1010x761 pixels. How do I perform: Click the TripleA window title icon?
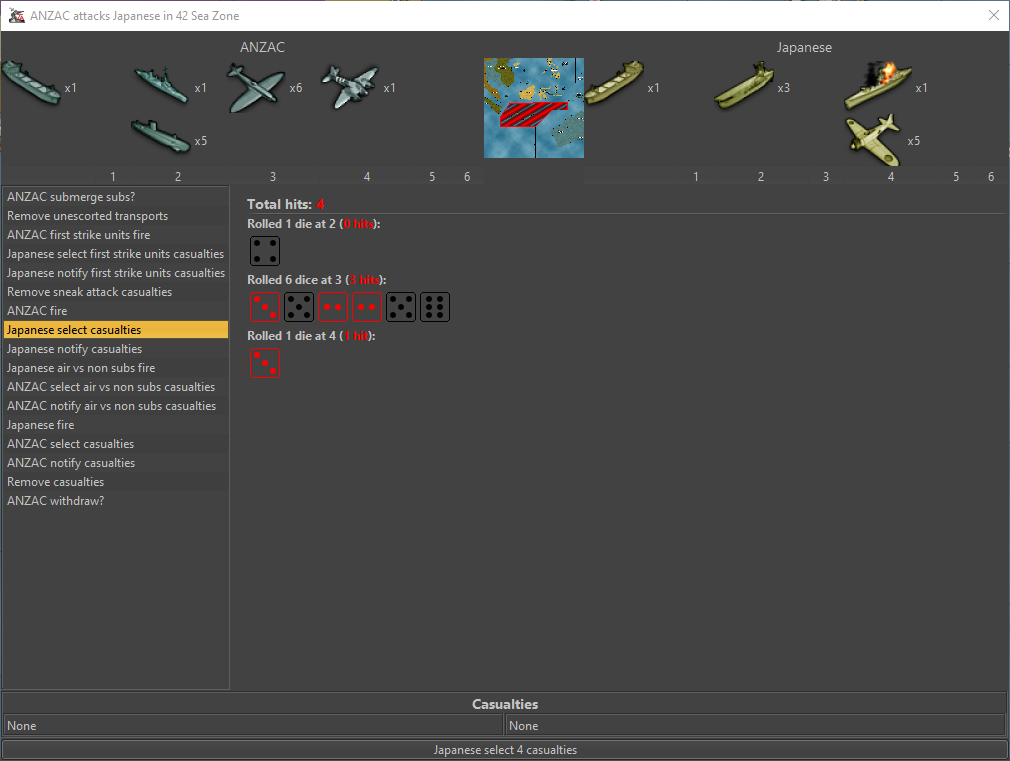(x=17, y=15)
